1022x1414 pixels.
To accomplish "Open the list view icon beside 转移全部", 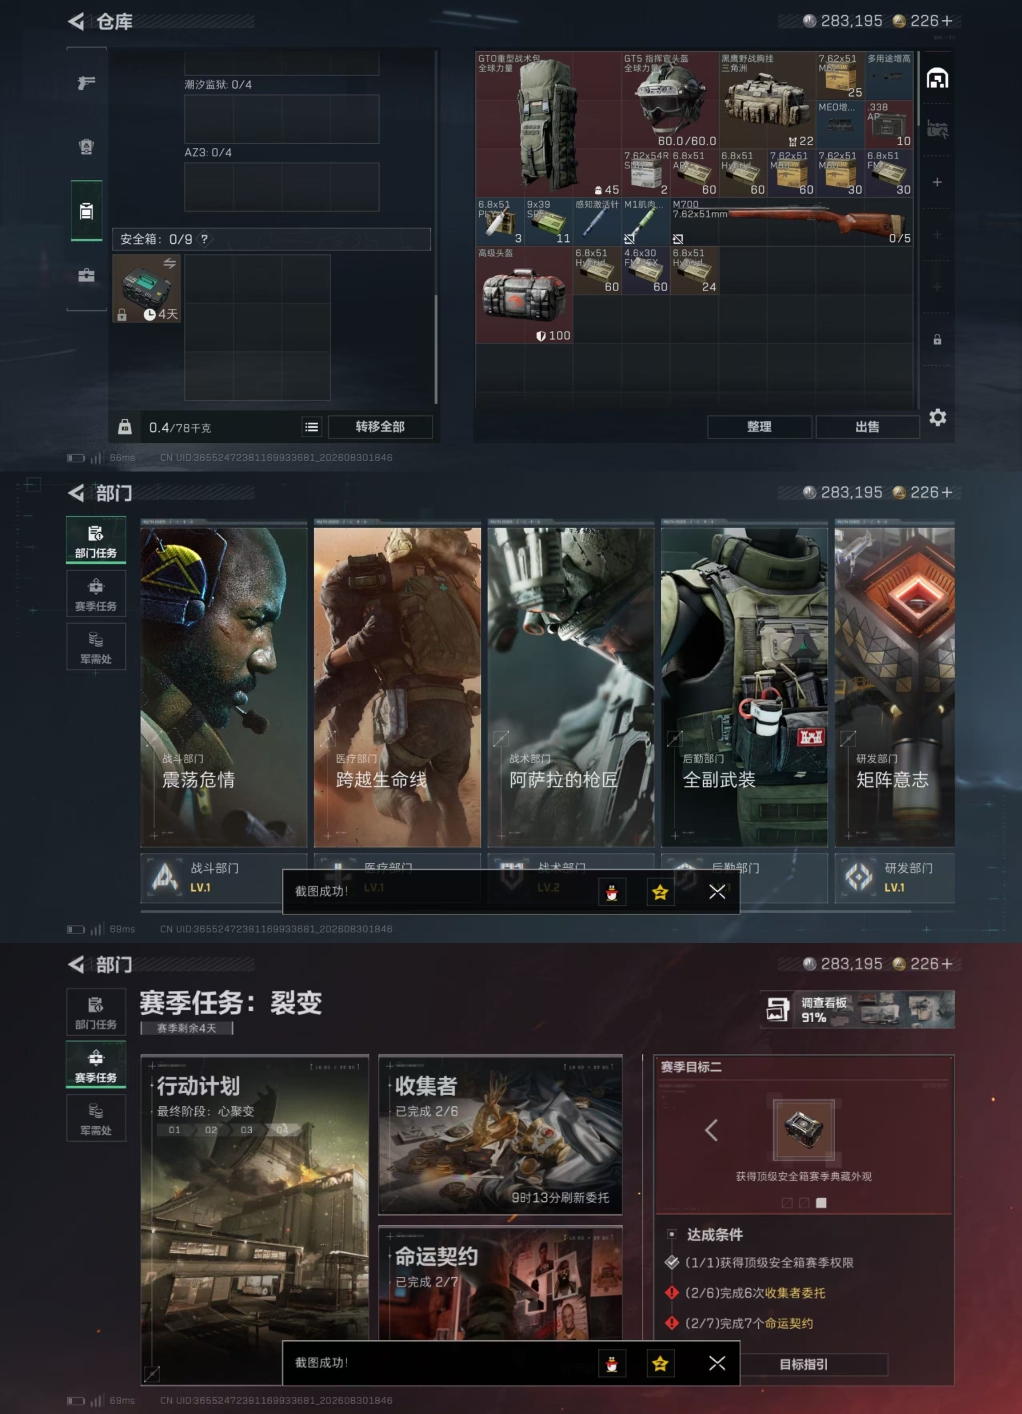I will (312, 427).
